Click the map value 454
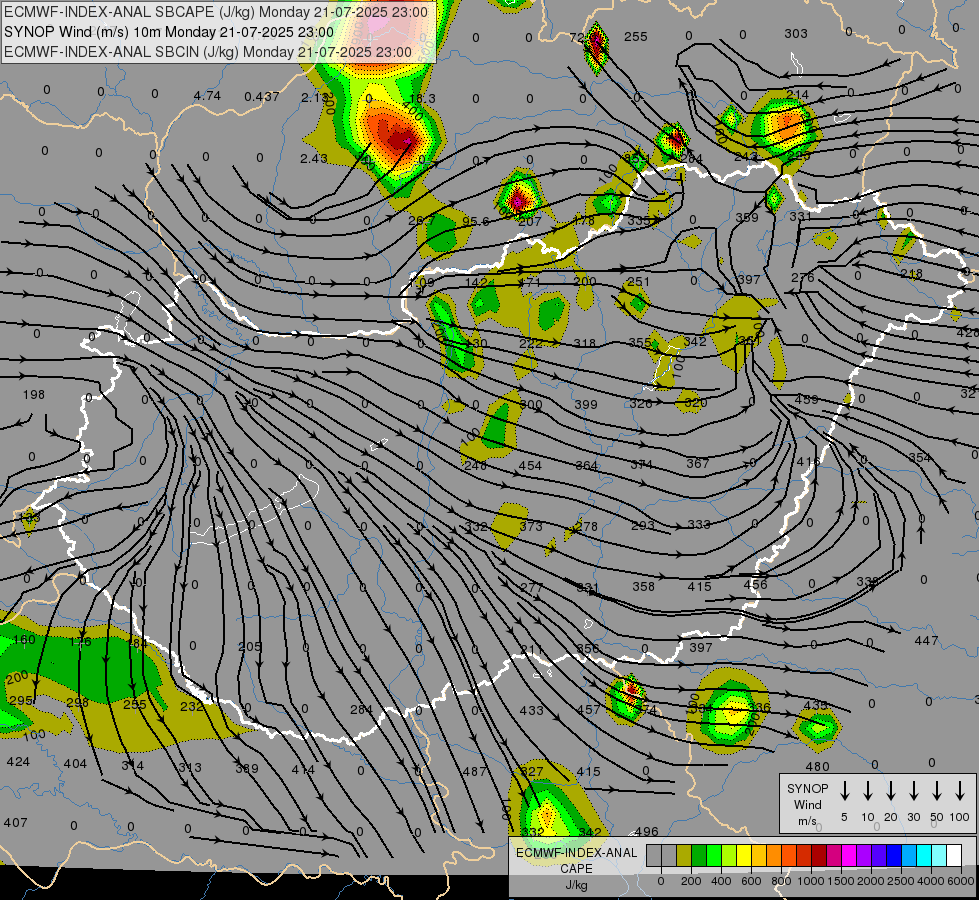979x900 pixels. point(530,465)
